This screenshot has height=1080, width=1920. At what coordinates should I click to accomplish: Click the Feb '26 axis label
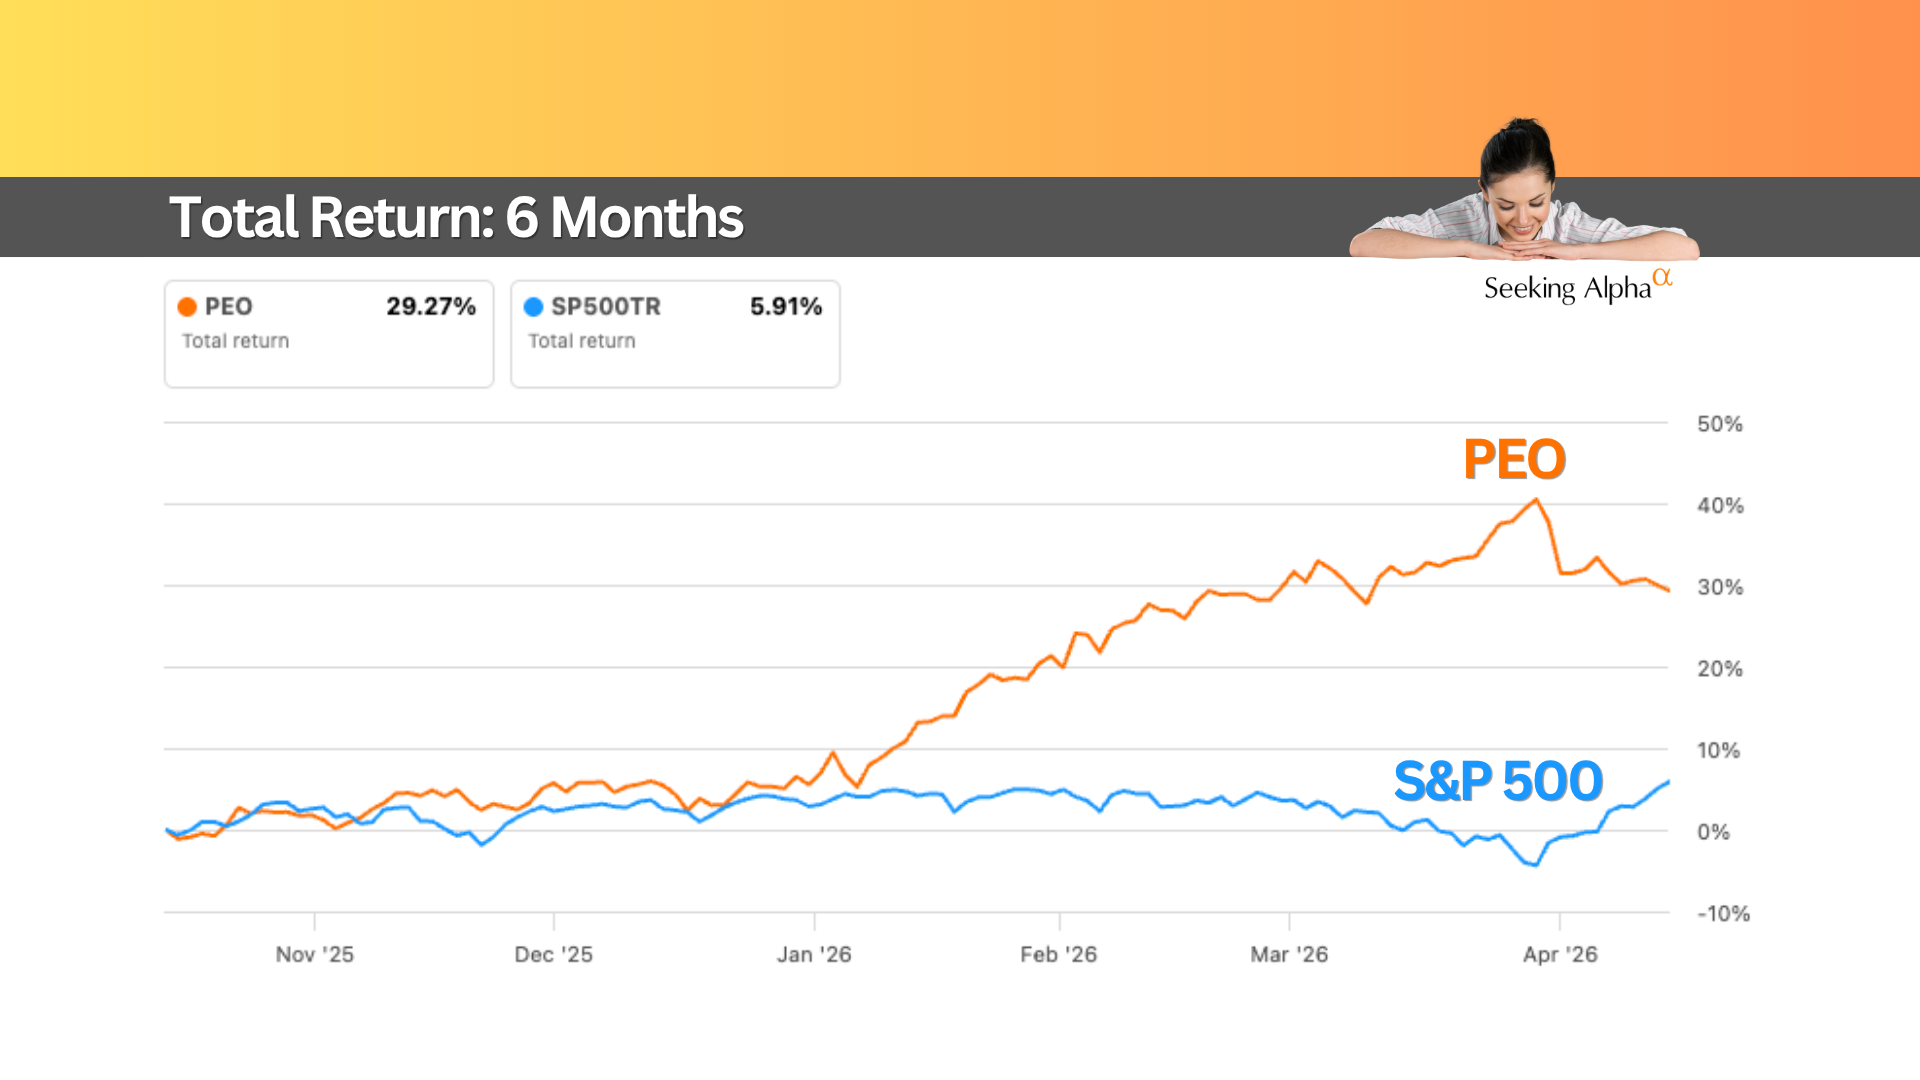1059,955
